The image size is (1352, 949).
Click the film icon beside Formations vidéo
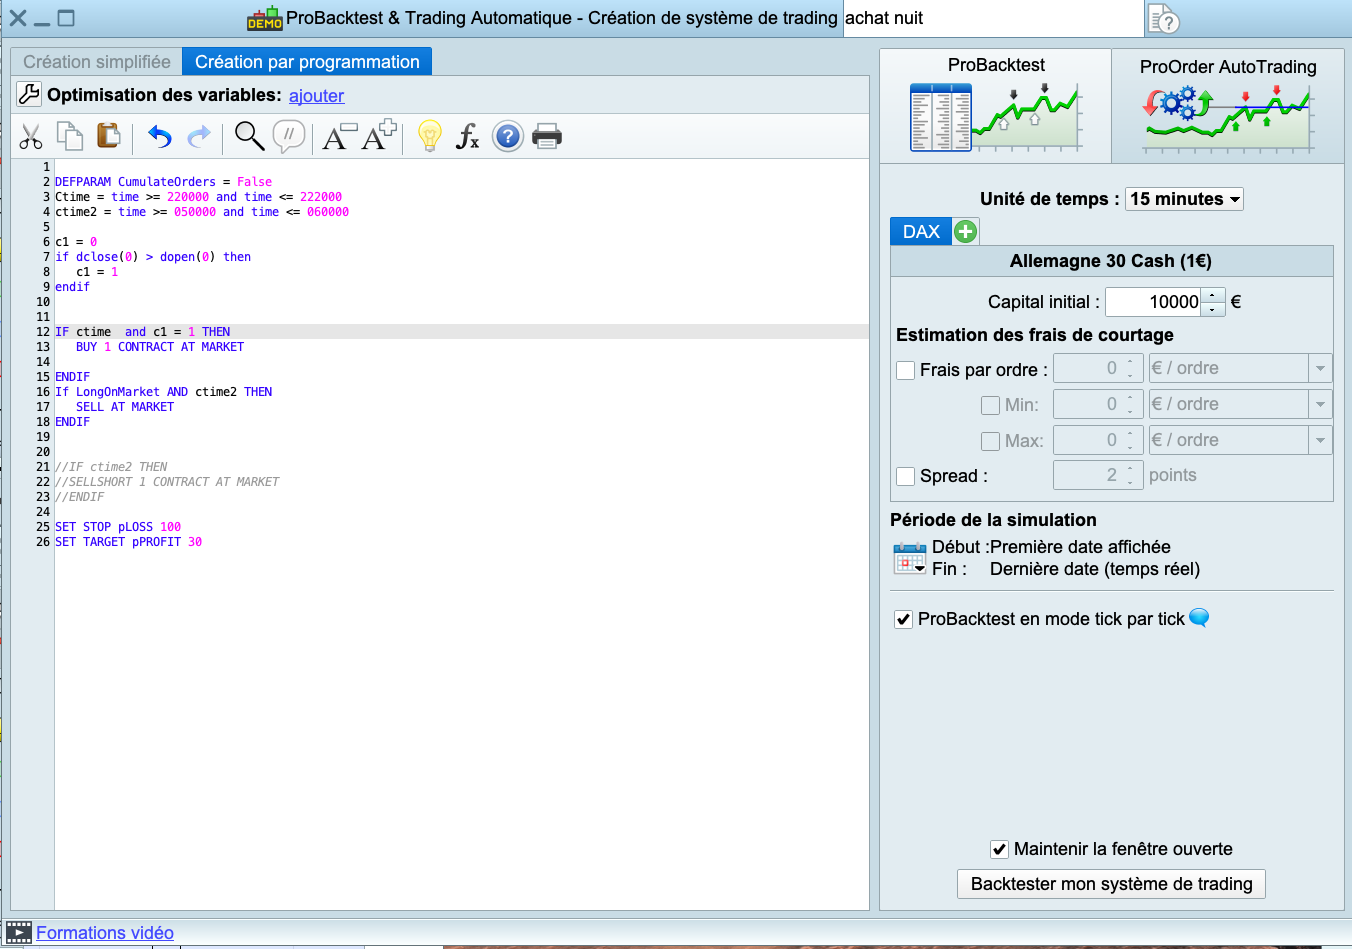point(19,933)
